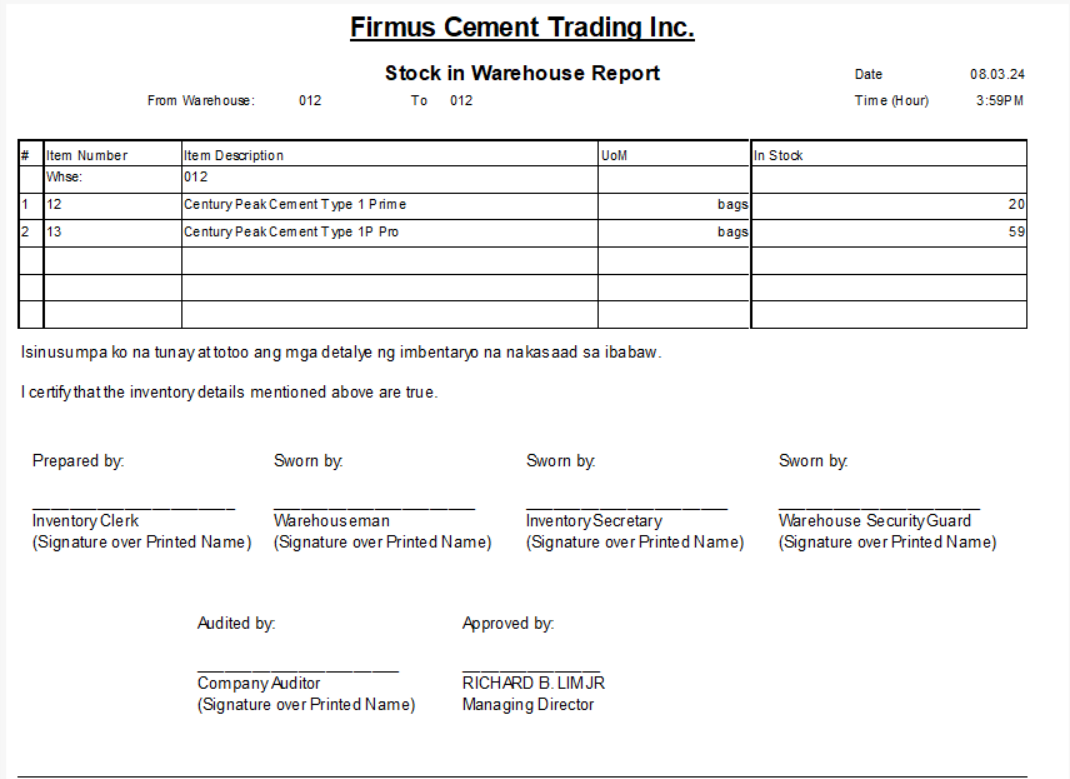Click the Stock in Warehouse Report heading
The image size is (1070, 779).
pyautogui.click(x=522, y=73)
